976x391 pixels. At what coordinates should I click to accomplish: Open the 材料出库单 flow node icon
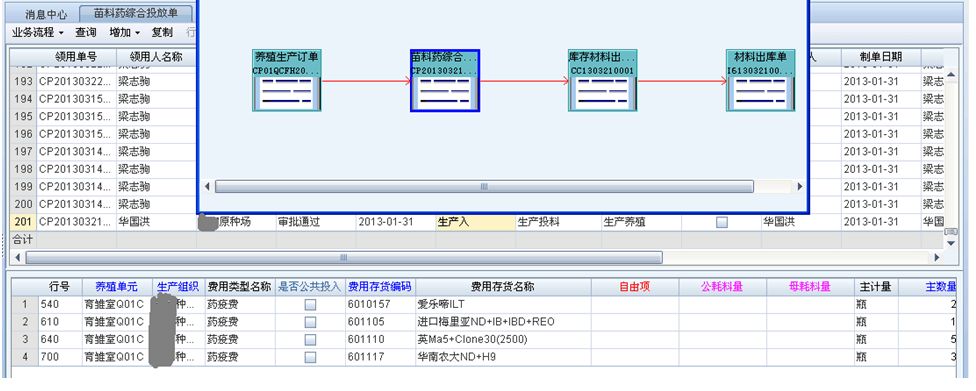point(761,81)
